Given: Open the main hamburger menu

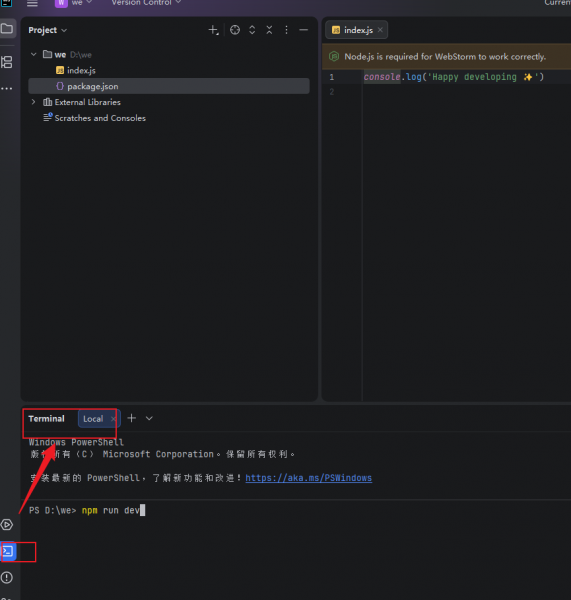Looking at the screenshot, I should pos(33,3).
